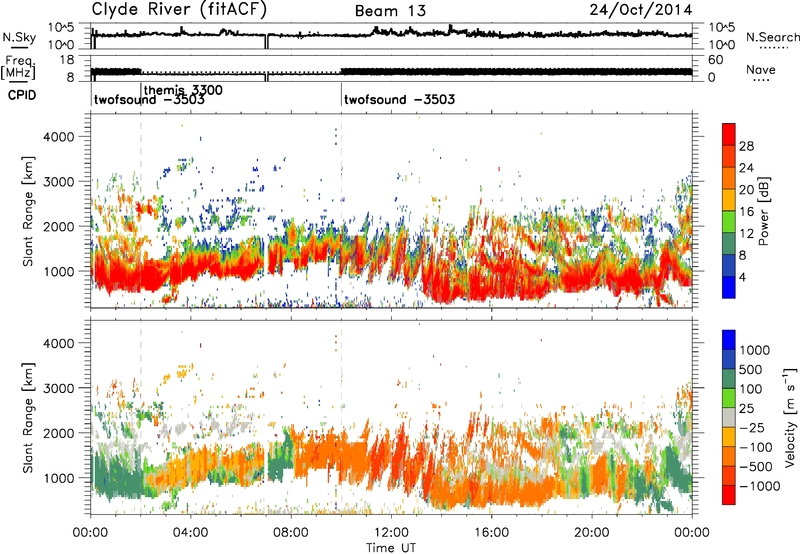Select the "N.Sky" noise legend label
800x554 pixels.
[19, 38]
